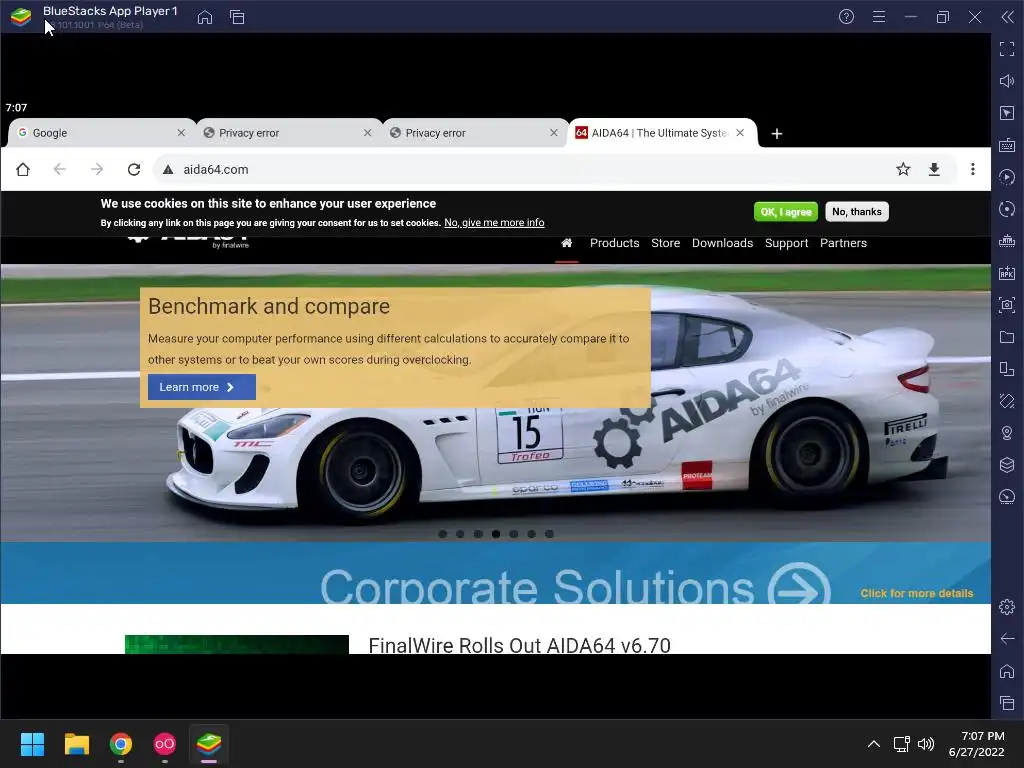This screenshot has height=768, width=1024.
Task: Open BlueStacks hamburger menu
Action: [879, 17]
